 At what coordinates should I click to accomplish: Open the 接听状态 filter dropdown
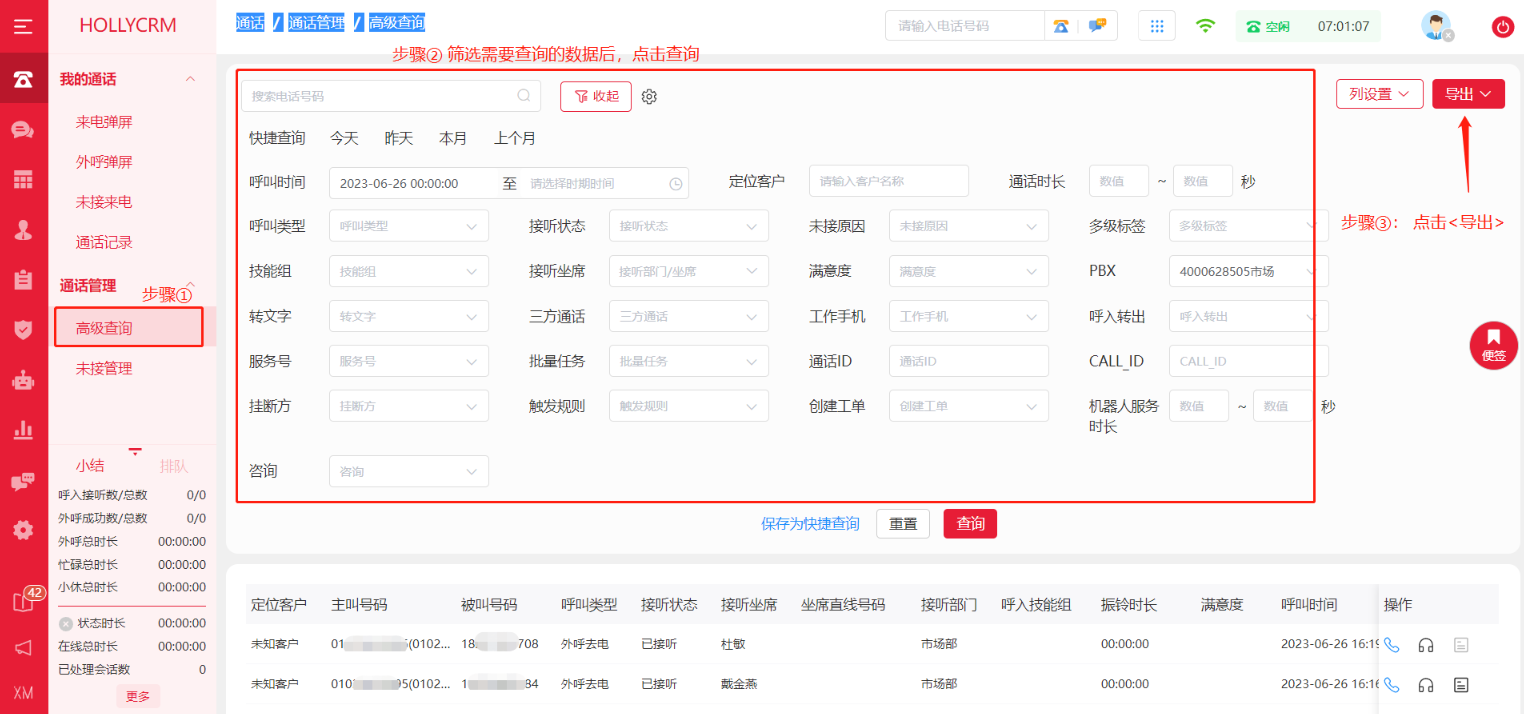click(689, 226)
